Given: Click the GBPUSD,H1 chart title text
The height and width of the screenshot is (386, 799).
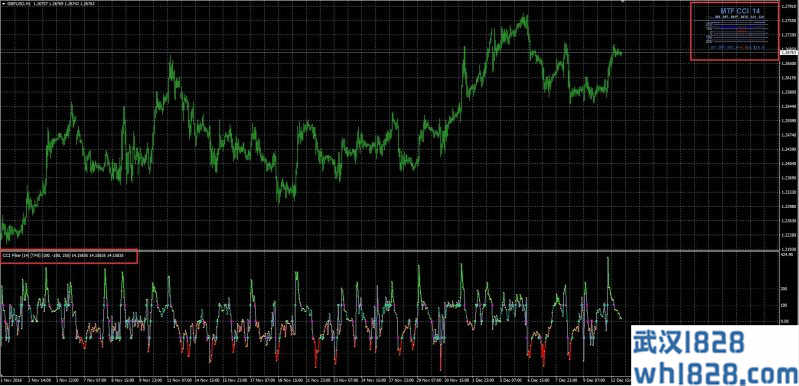Looking at the screenshot, I should pyautogui.click(x=16, y=3).
